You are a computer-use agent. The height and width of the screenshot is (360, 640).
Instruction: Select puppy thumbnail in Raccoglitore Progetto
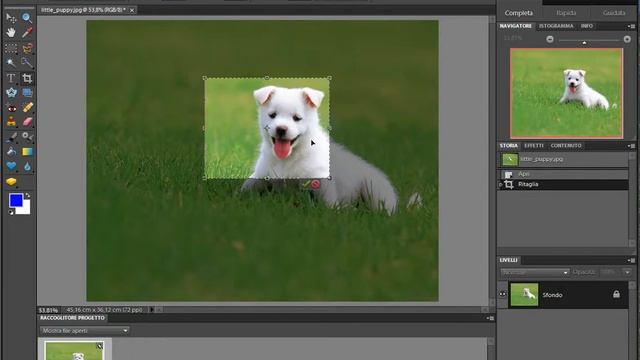click(74, 350)
